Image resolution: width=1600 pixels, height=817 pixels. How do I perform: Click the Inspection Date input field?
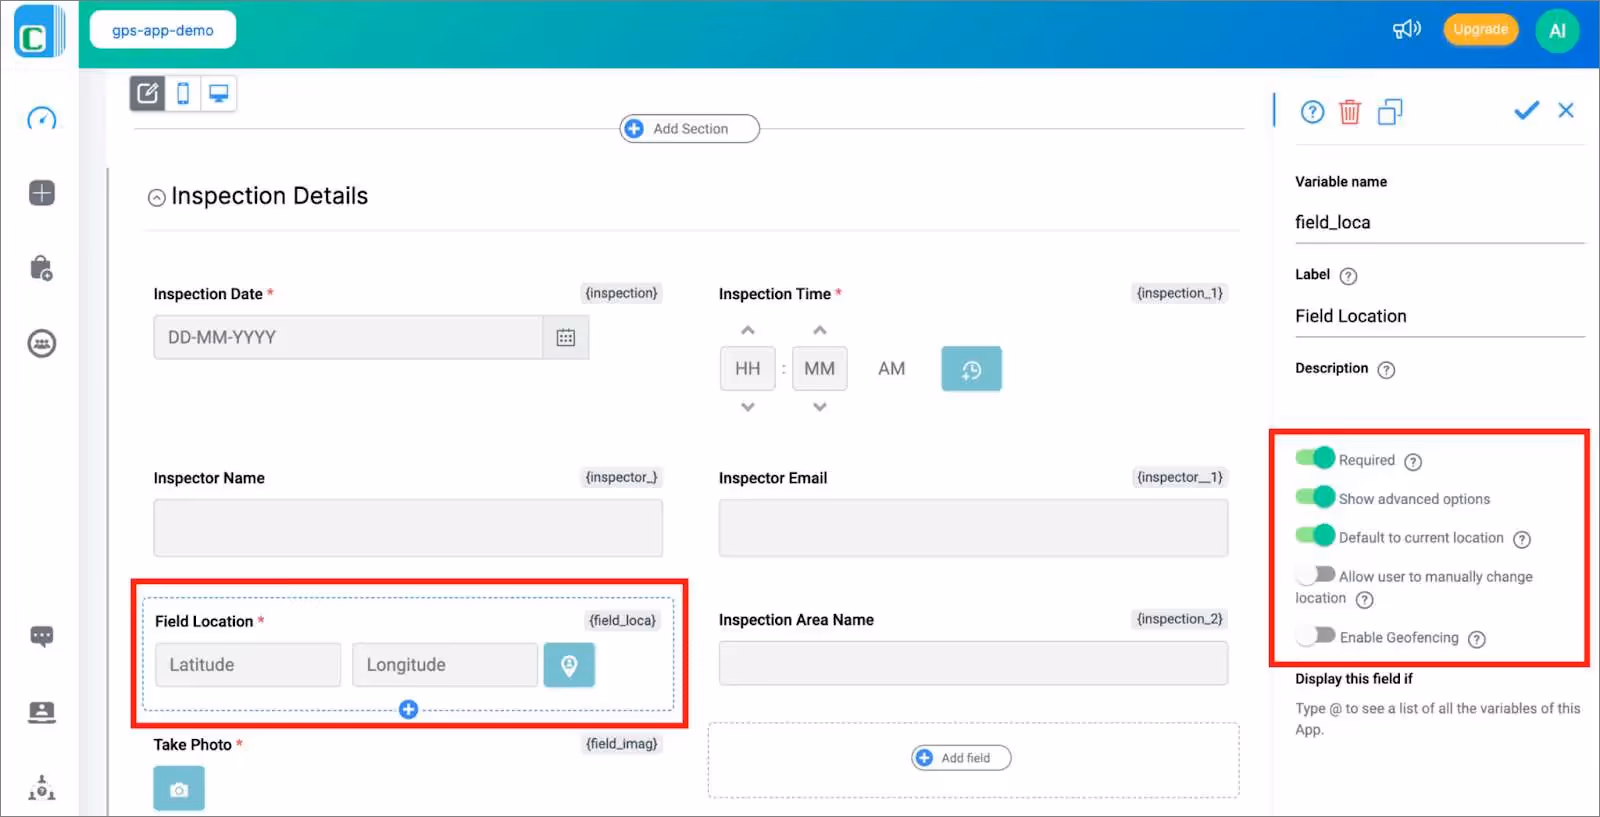click(x=348, y=338)
